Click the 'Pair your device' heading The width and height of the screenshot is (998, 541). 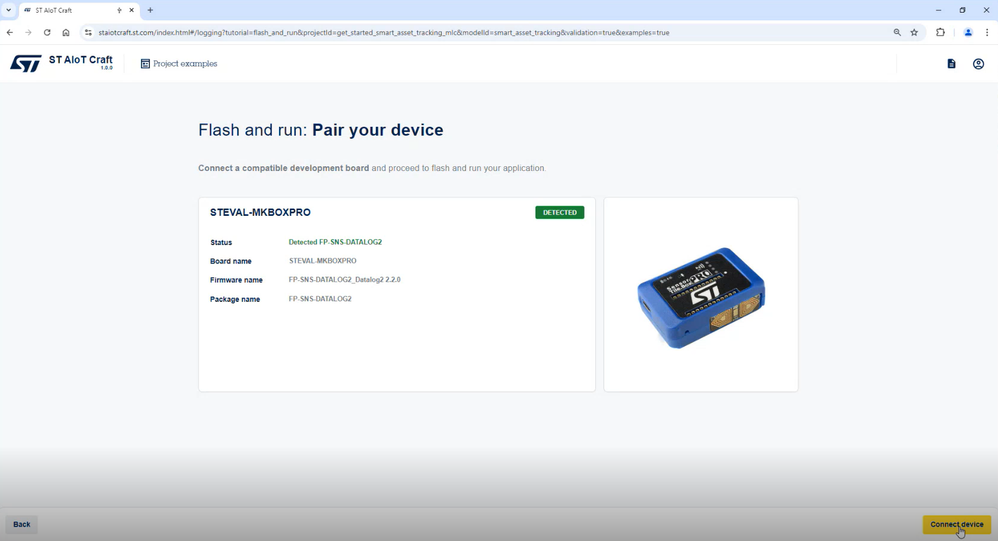(377, 130)
